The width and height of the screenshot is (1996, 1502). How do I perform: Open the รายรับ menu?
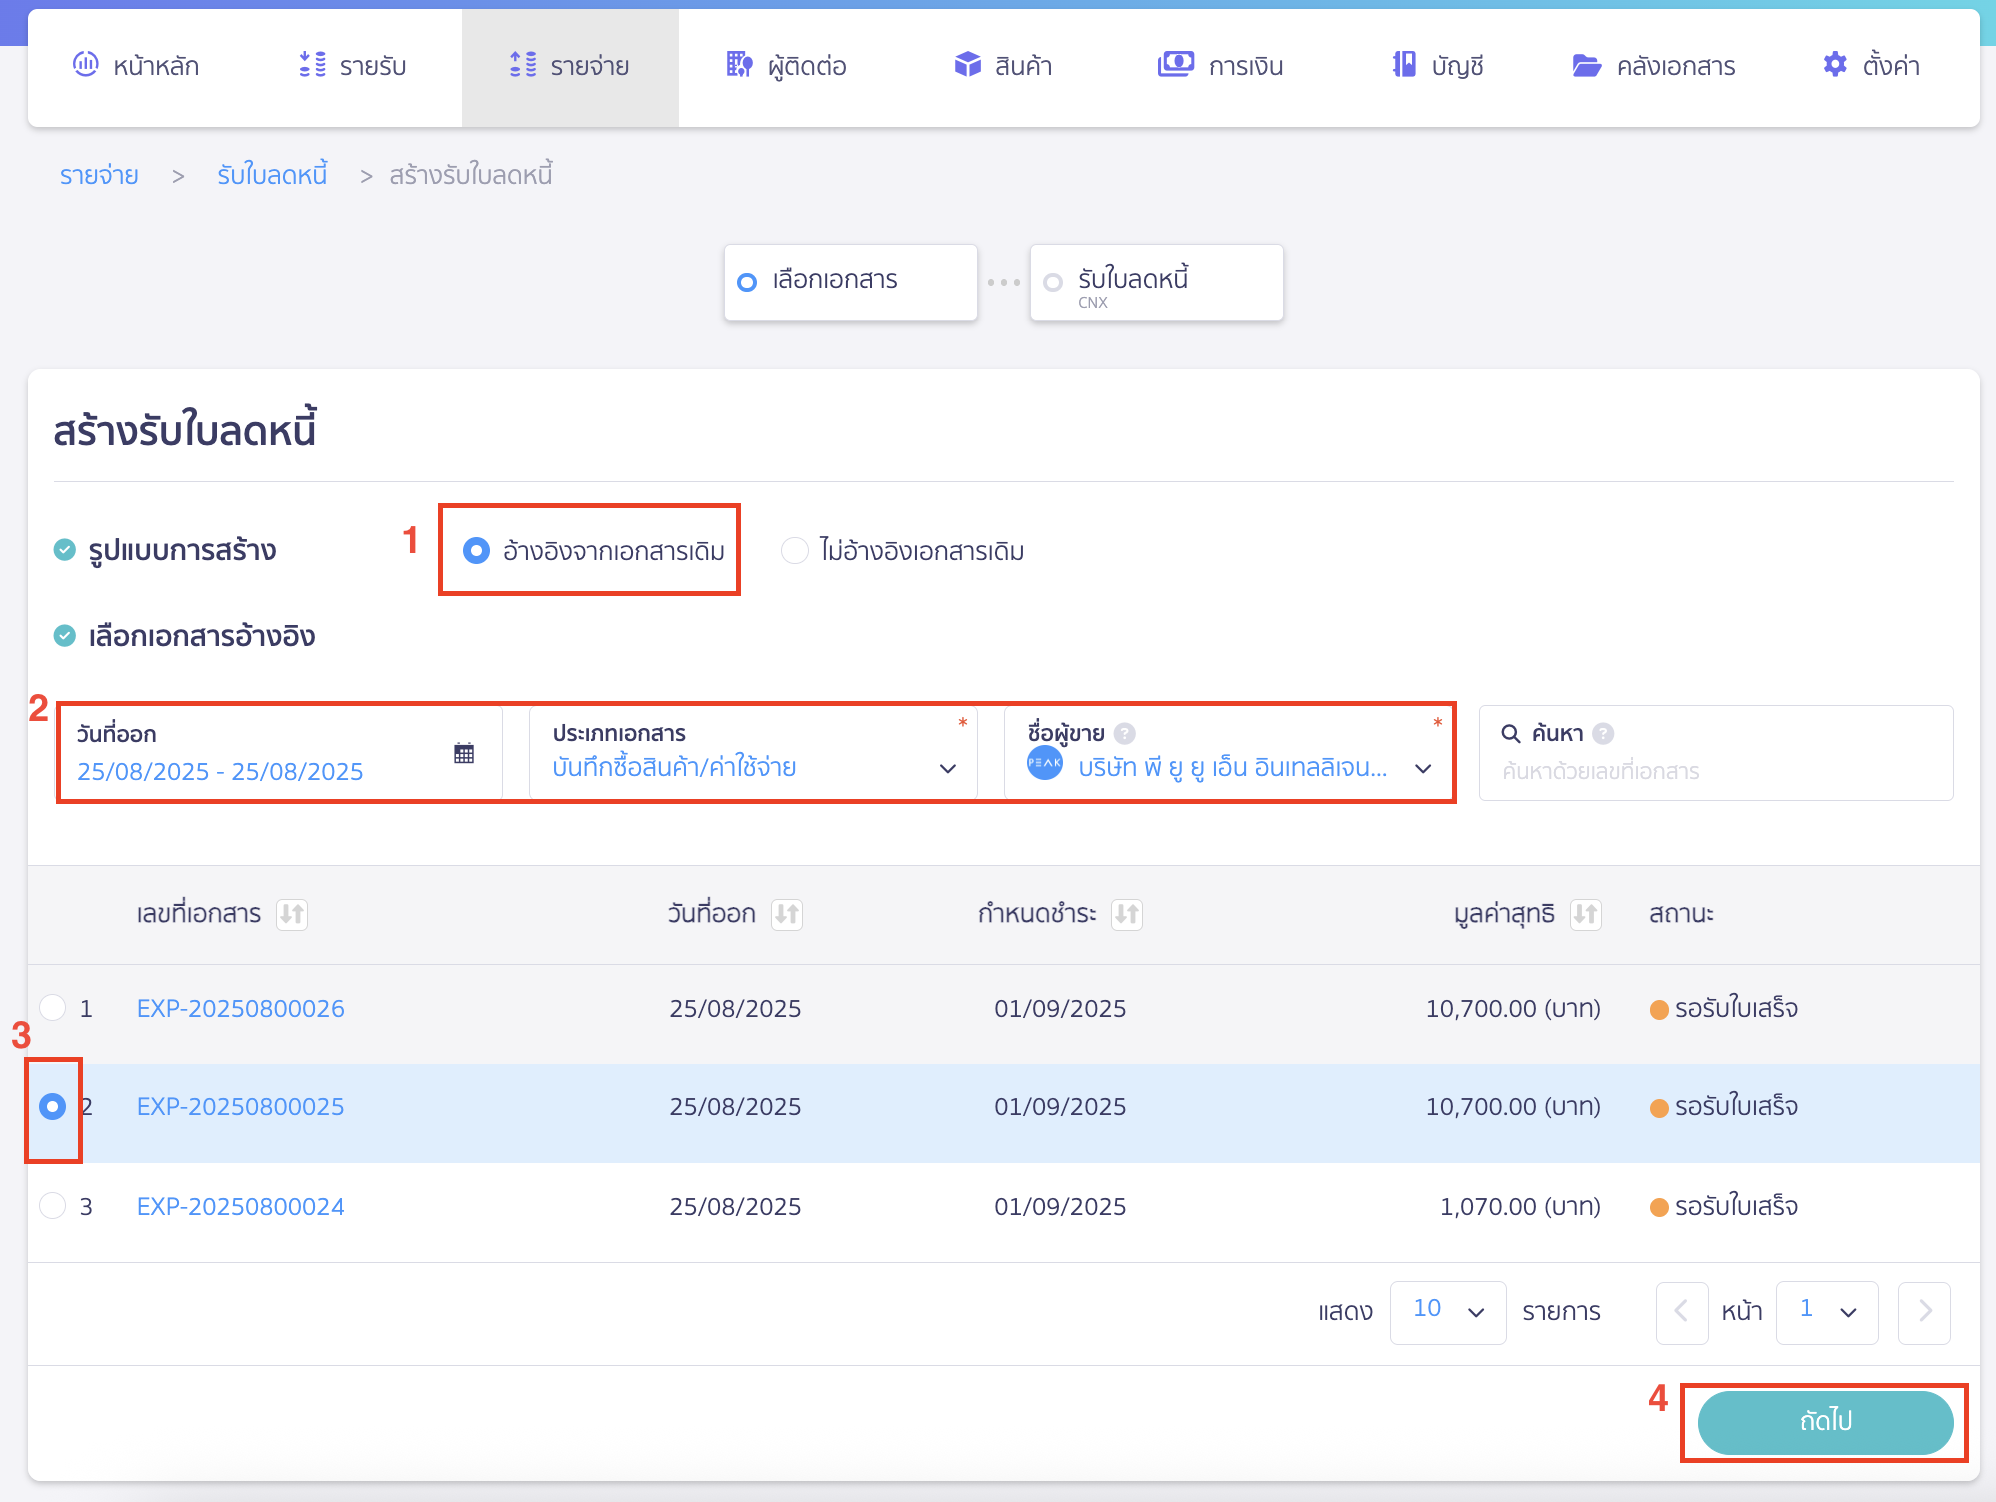coord(353,66)
